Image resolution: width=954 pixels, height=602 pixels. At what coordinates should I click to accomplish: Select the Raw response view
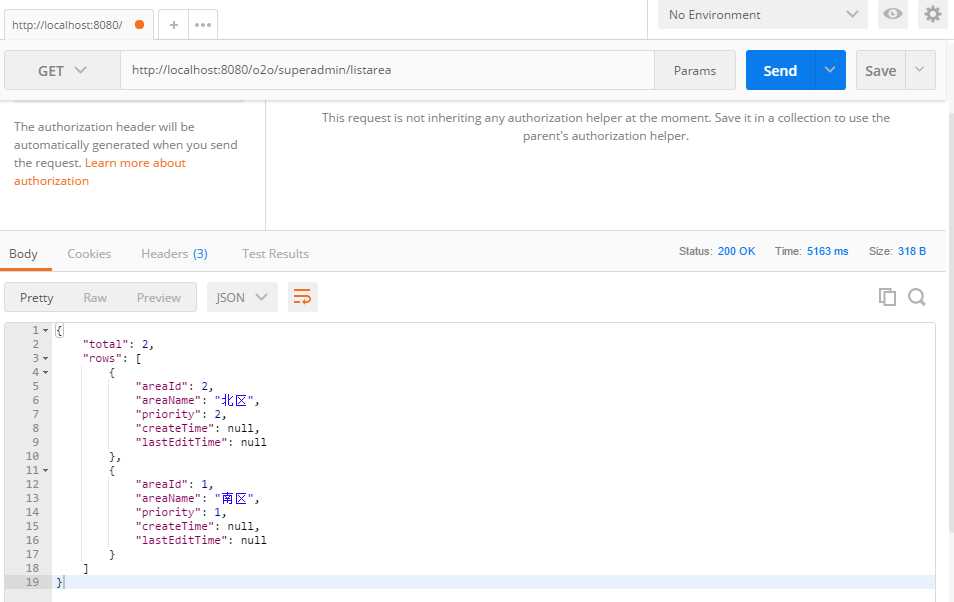[x=95, y=298]
